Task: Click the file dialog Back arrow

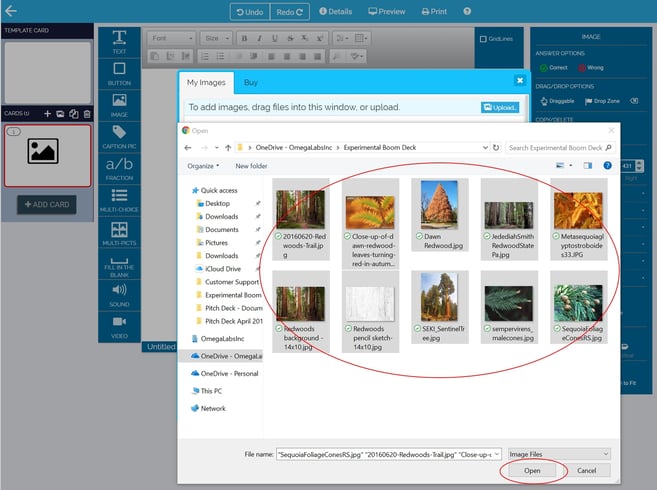Action: pyautogui.click(x=188, y=148)
